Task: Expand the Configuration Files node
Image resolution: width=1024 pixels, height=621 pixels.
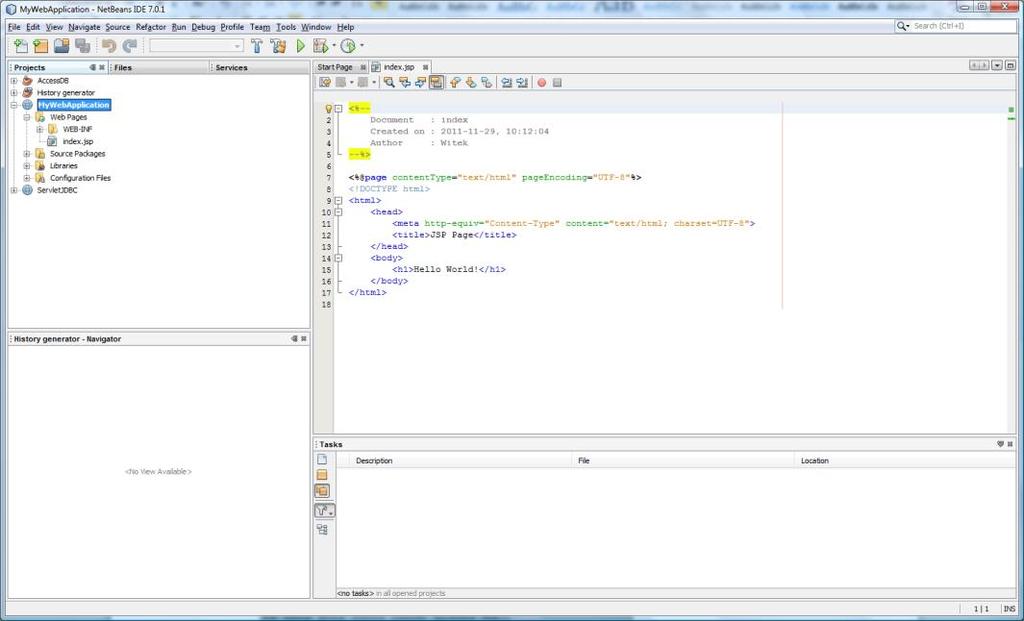Action: click(27, 178)
